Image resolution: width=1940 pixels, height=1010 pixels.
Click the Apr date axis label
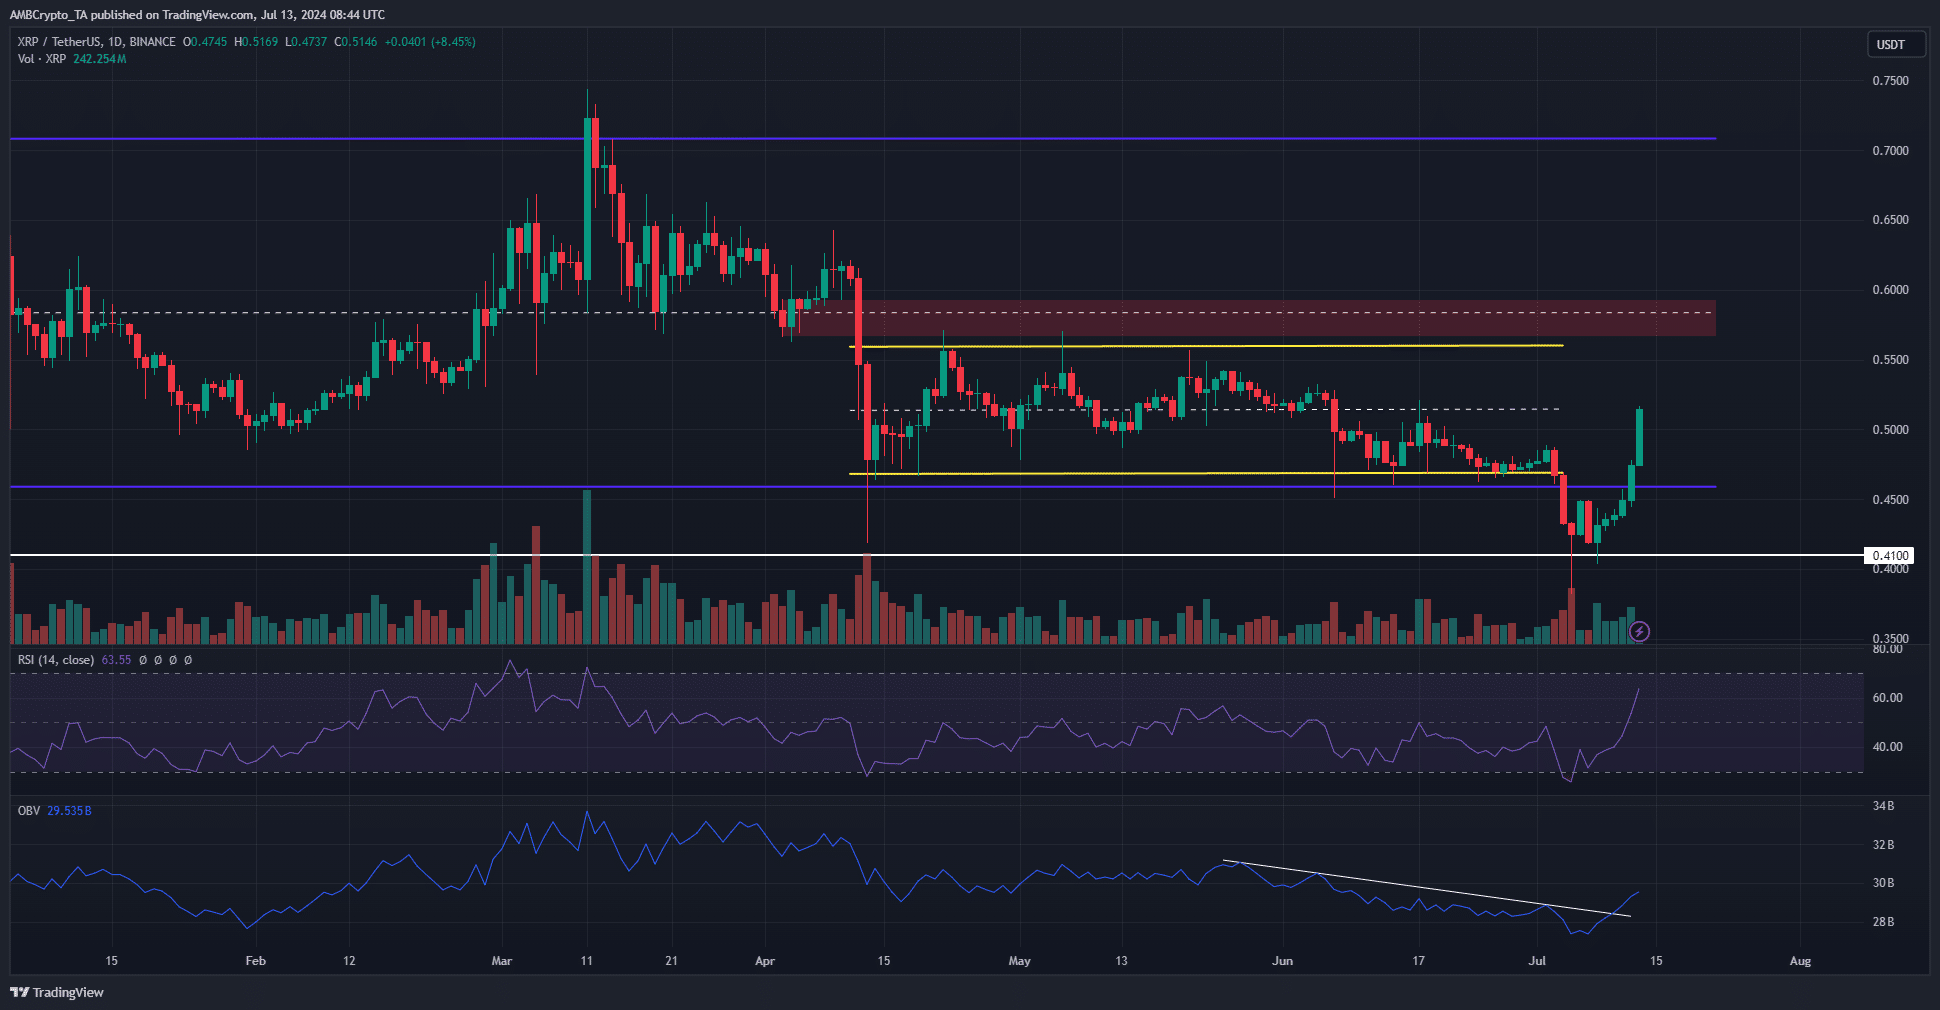765,961
